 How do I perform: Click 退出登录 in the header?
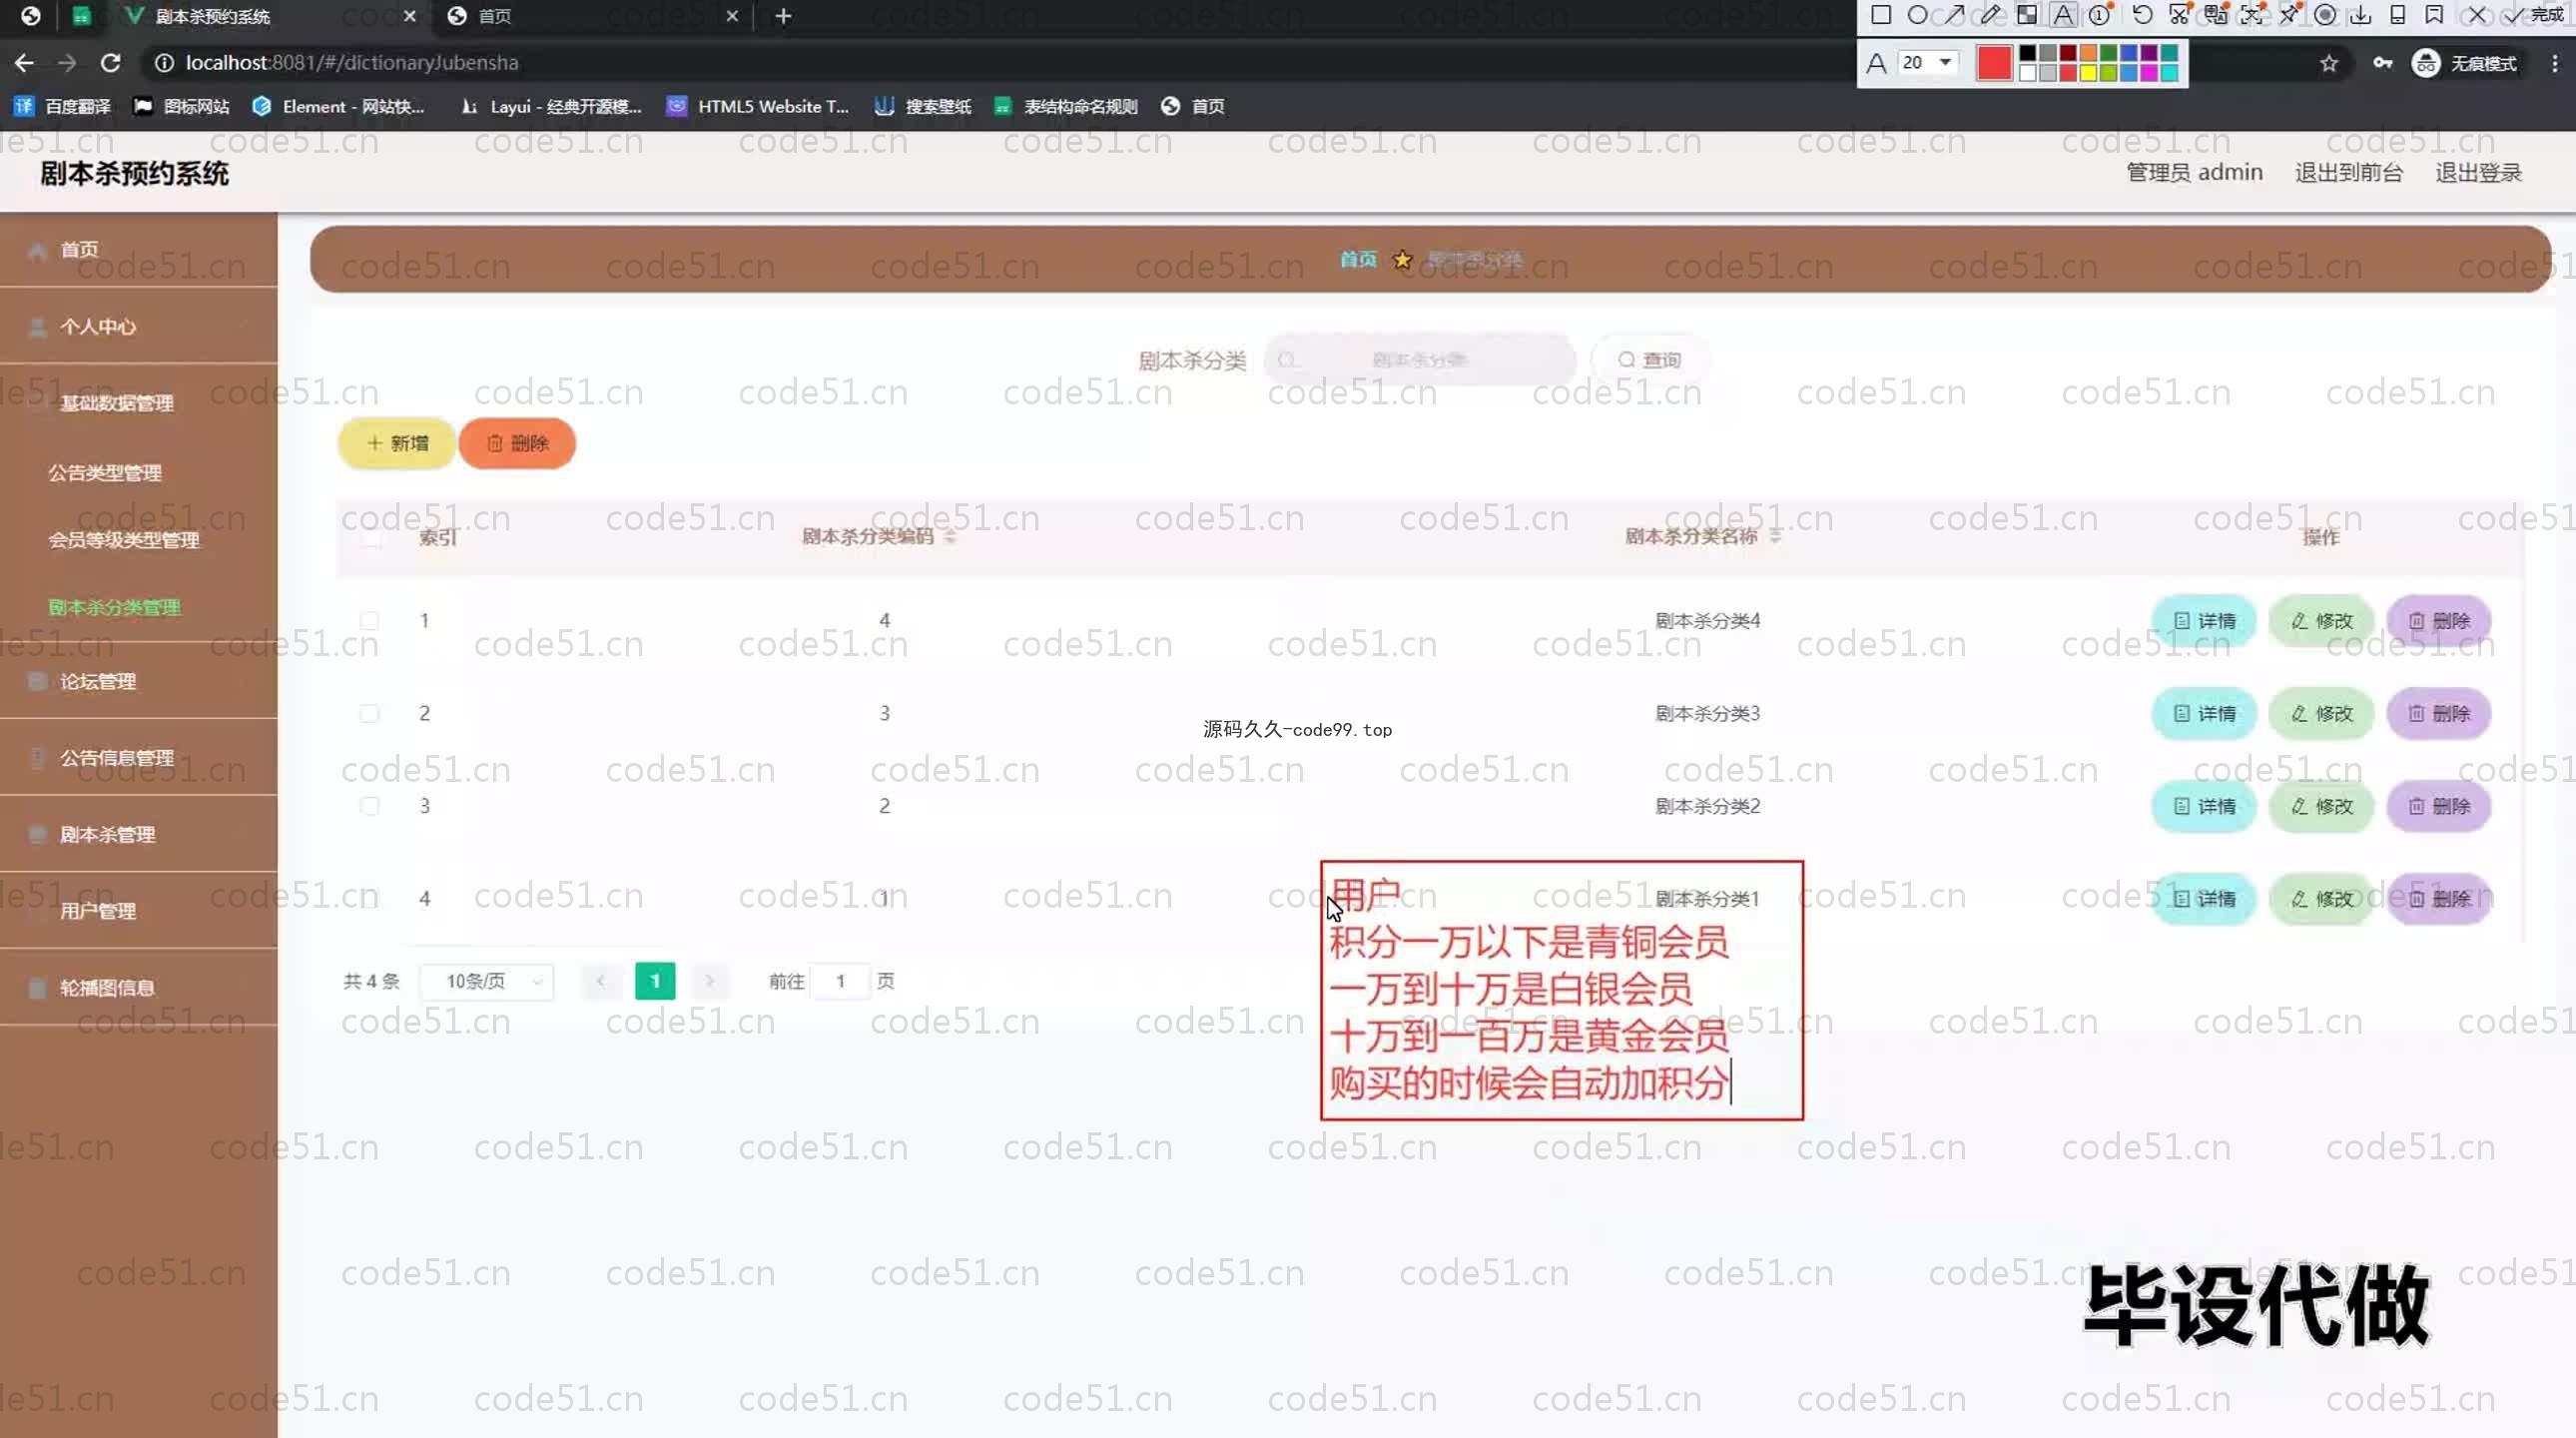2478,172
